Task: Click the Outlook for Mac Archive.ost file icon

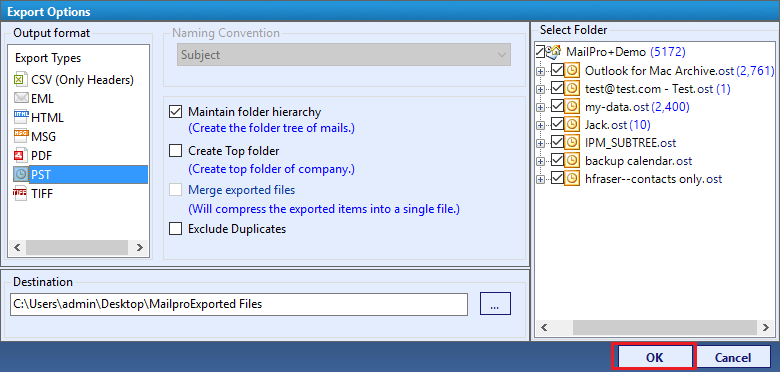Action: pos(572,71)
